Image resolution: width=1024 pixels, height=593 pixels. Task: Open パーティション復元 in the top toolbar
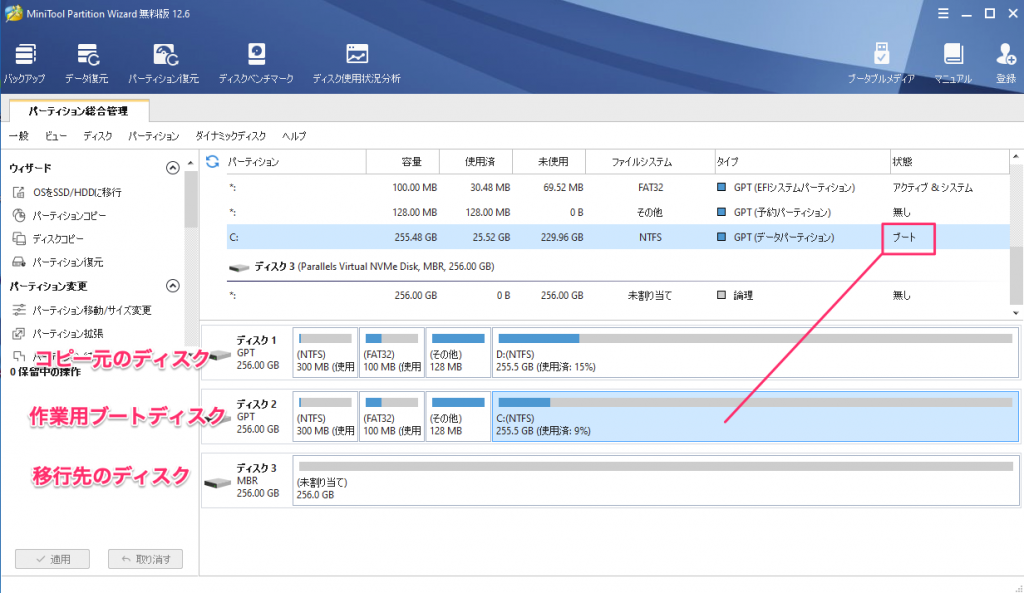click(163, 63)
